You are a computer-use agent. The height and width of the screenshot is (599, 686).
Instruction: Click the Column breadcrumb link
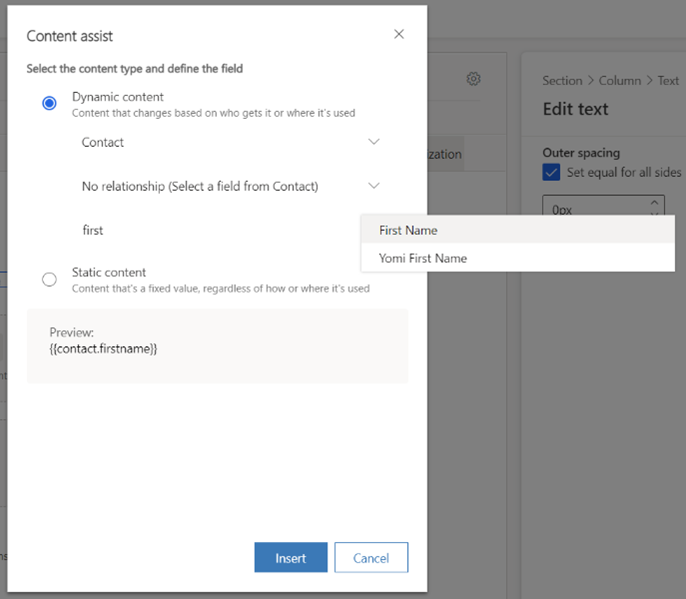pyautogui.click(x=620, y=81)
